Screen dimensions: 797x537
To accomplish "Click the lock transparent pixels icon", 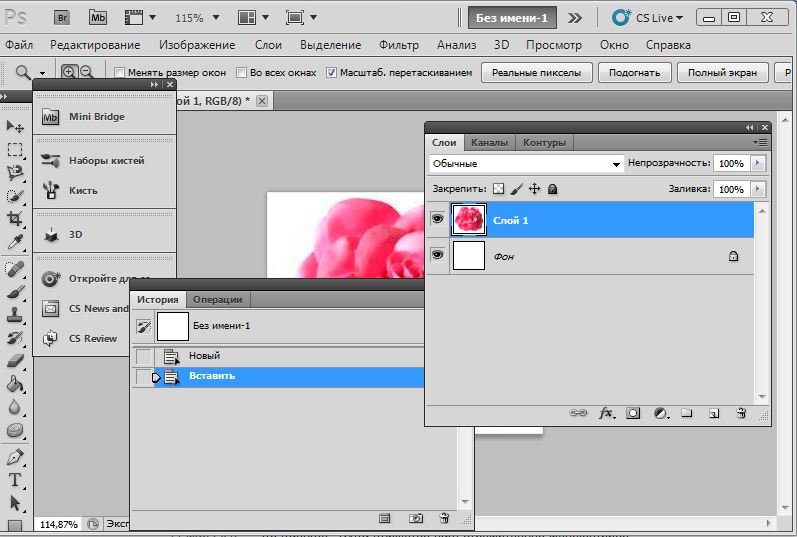I will click(x=498, y=188).
